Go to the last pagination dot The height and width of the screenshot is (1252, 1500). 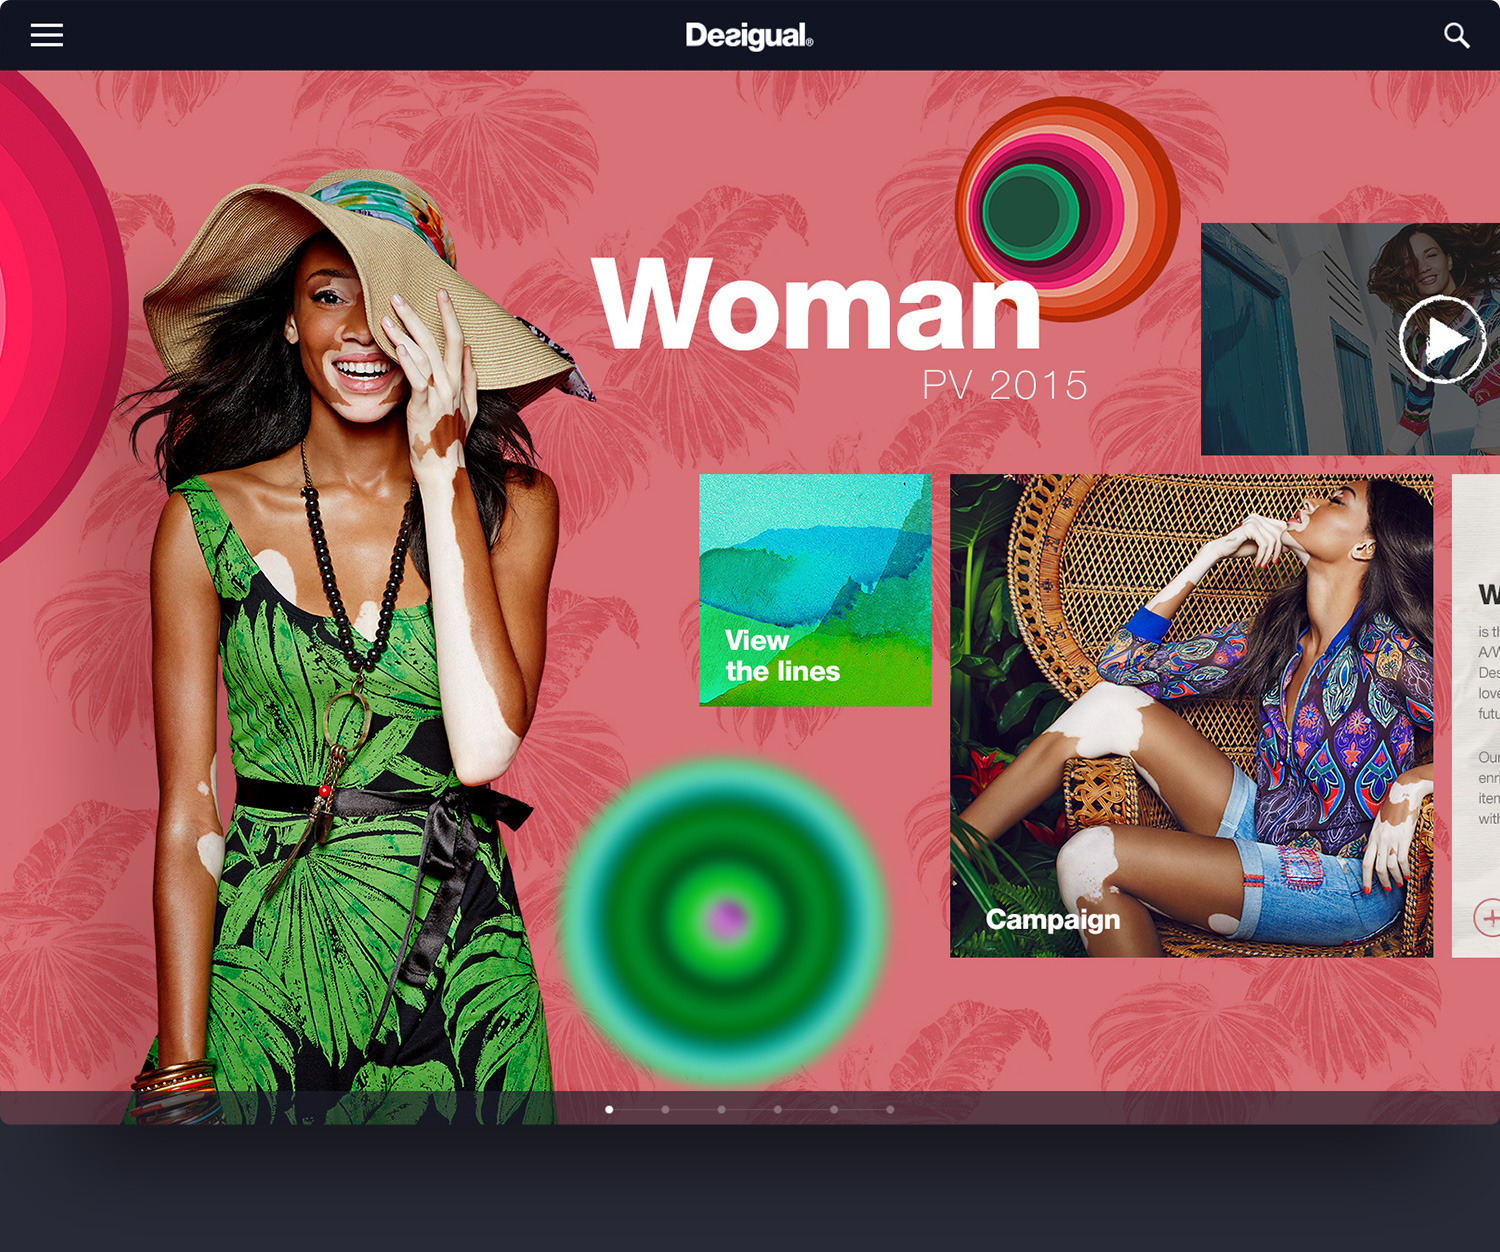coord(890,1109)
